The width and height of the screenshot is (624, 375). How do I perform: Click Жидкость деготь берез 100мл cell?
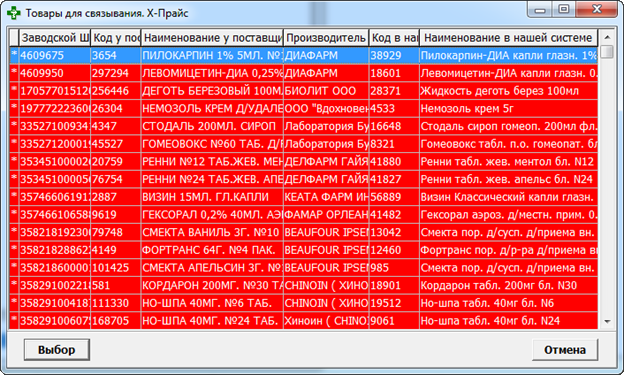point(509,91)
